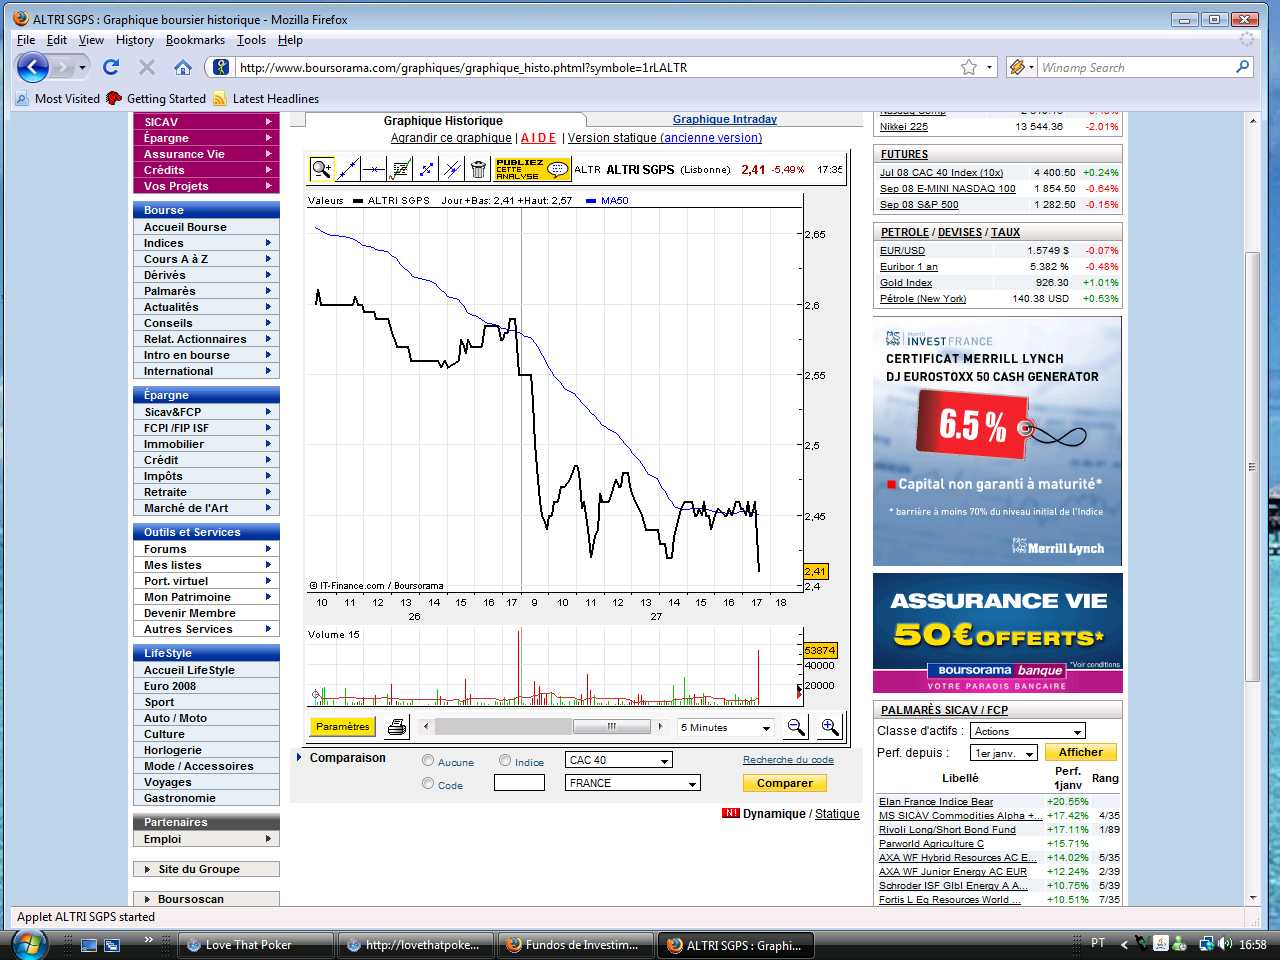Select the dotted segment drawing tool
This screenshot has height=960, width=1280.
[x=426, y=169]
